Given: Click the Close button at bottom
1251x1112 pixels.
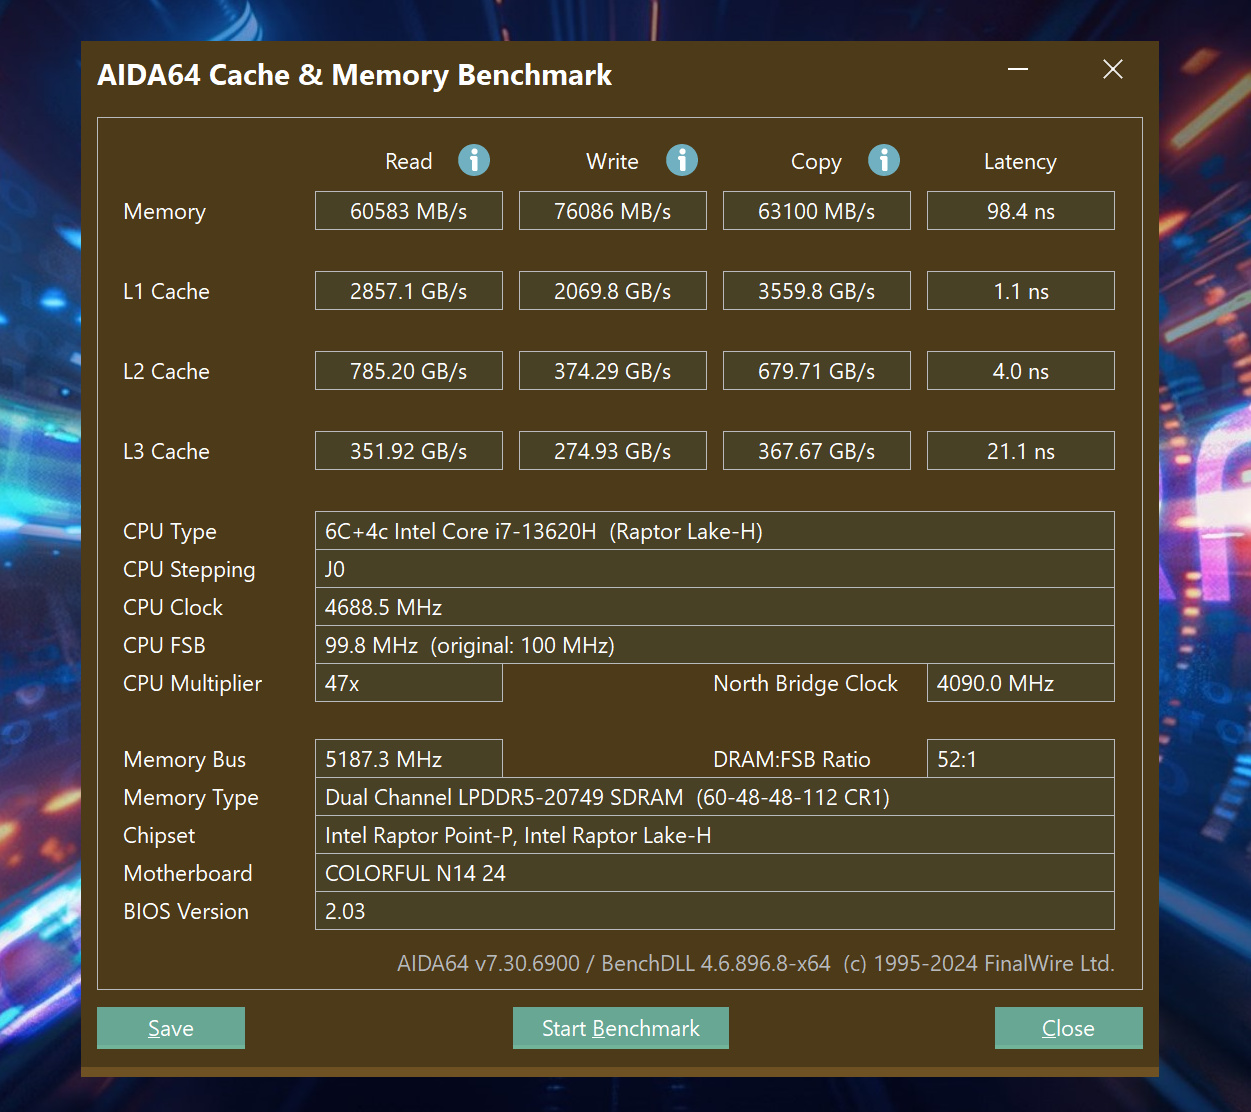Looking at the screenshot, I should (1068, 1028).
